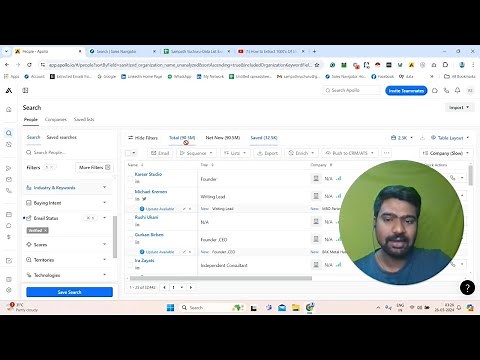Open the Company (Slow) sort dropdown
Image resolution: width=480 pixels, height=360 pixels.
point(445,153)
